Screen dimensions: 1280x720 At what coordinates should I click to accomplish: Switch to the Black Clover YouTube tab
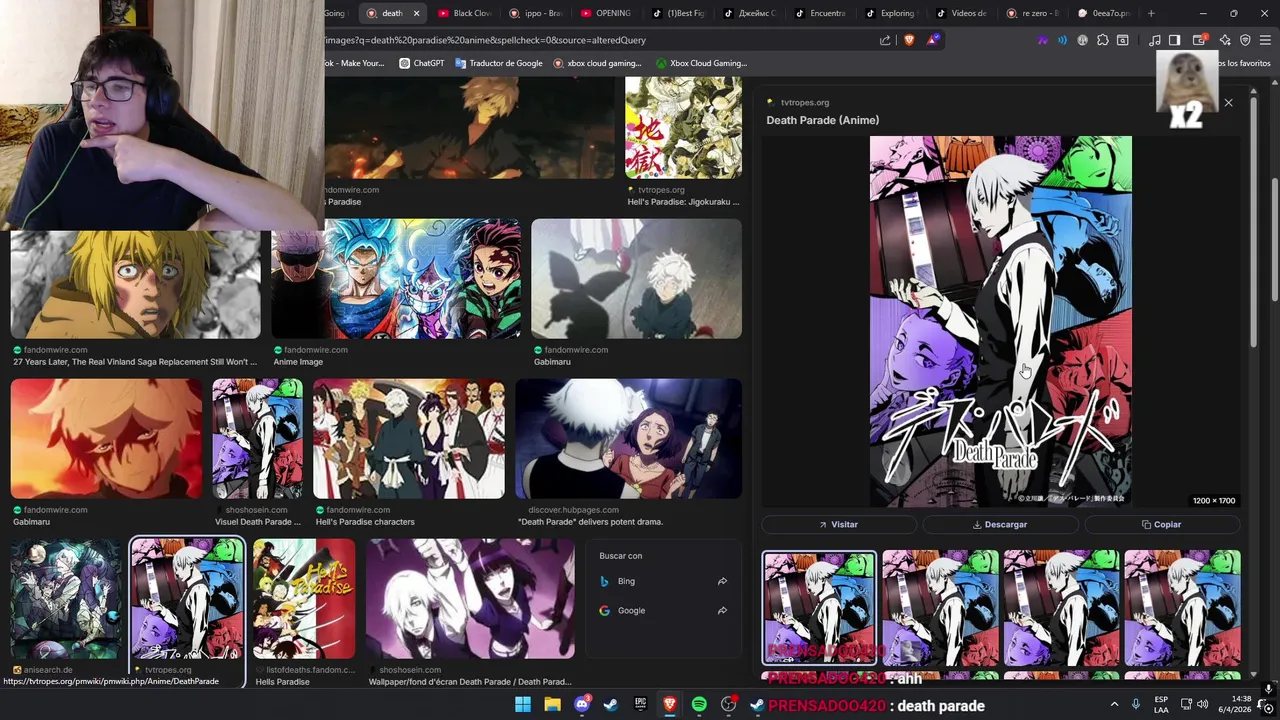tap(465, 13)
